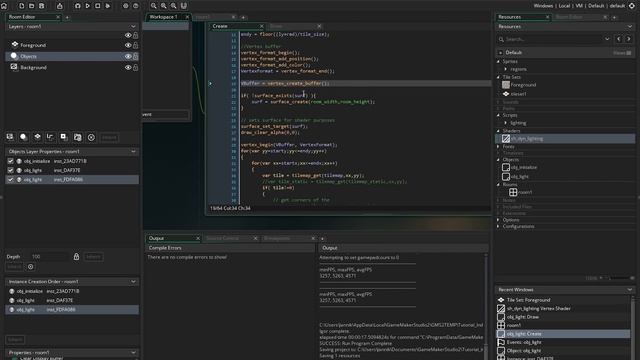Create new asset layer icon
Viewport: 640px width, 360px height.
click(x=64, y=137)
